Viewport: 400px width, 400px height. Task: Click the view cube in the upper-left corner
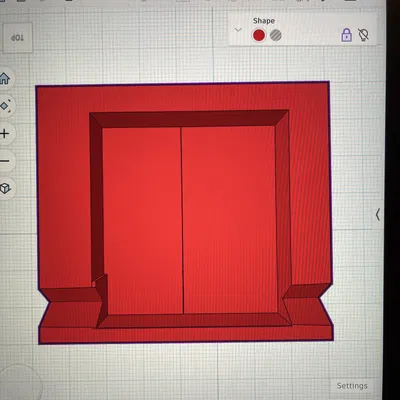pos(17,38)
